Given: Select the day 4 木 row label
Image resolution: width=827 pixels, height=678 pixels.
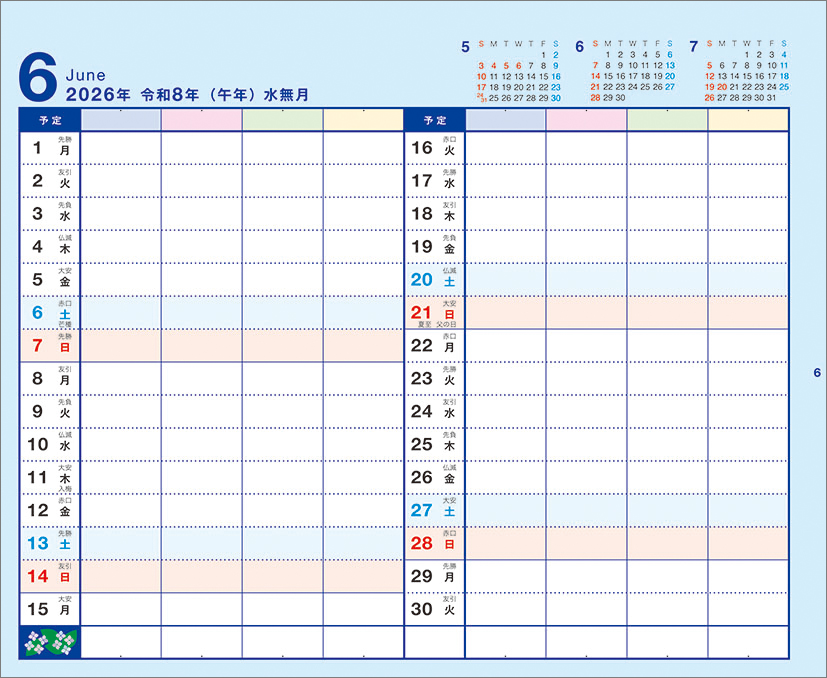Looking at the screenshot, I should pyautogui.click(x=50, y=246).
